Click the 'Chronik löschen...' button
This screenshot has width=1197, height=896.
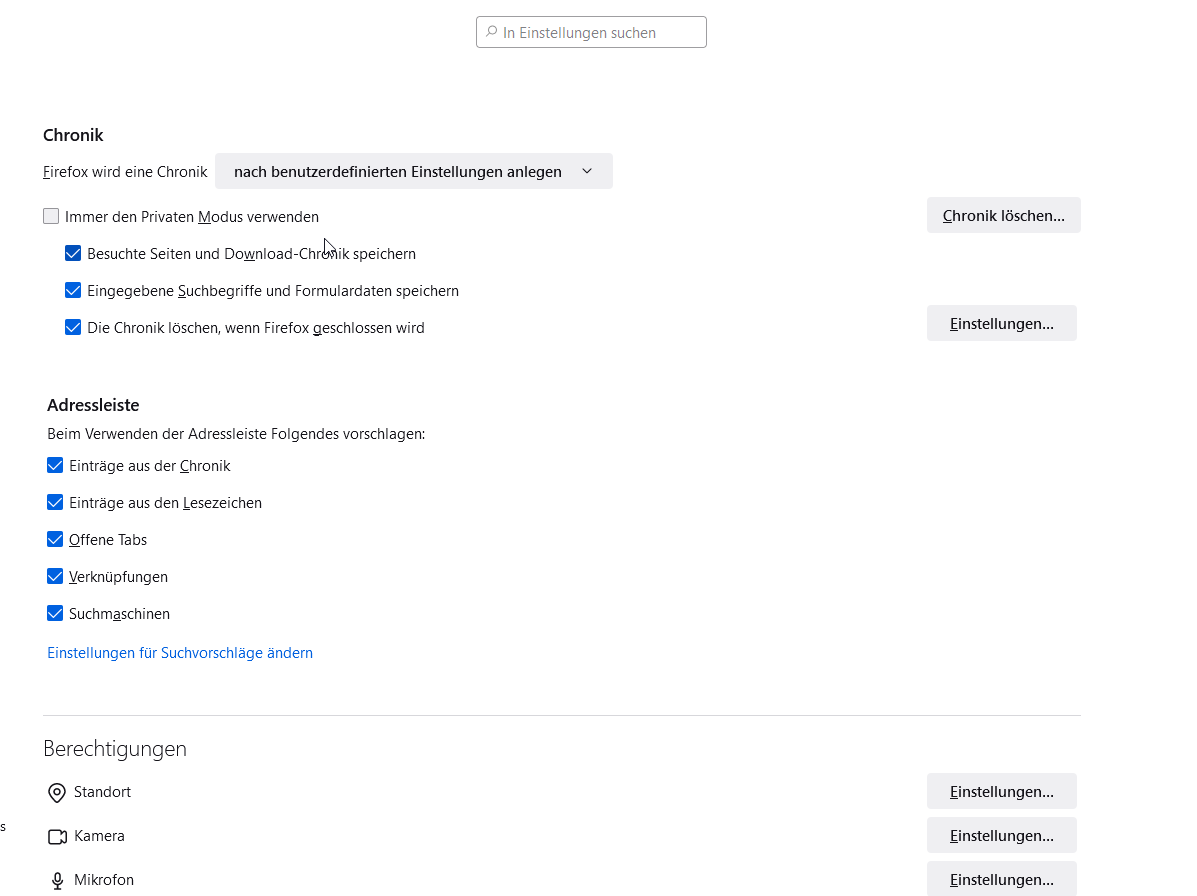point(1003,215)
